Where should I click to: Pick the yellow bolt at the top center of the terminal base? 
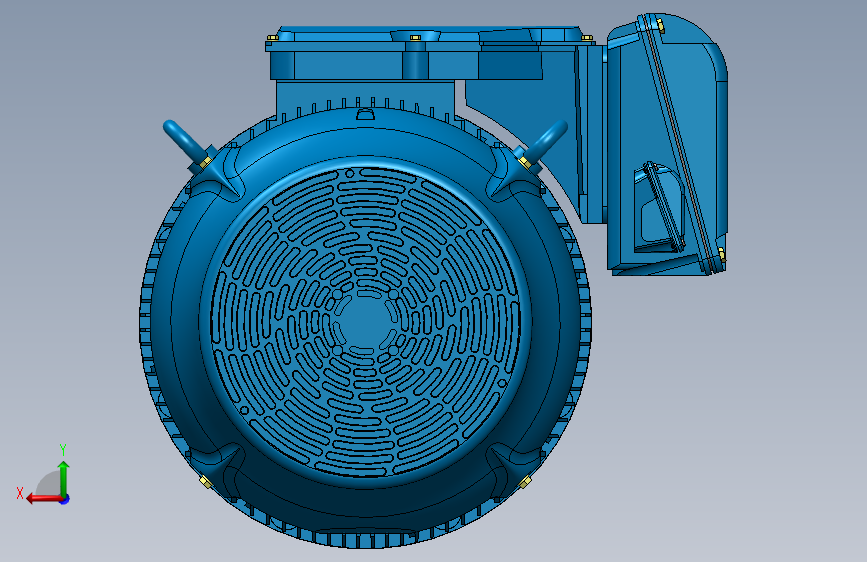pos(415,38)
